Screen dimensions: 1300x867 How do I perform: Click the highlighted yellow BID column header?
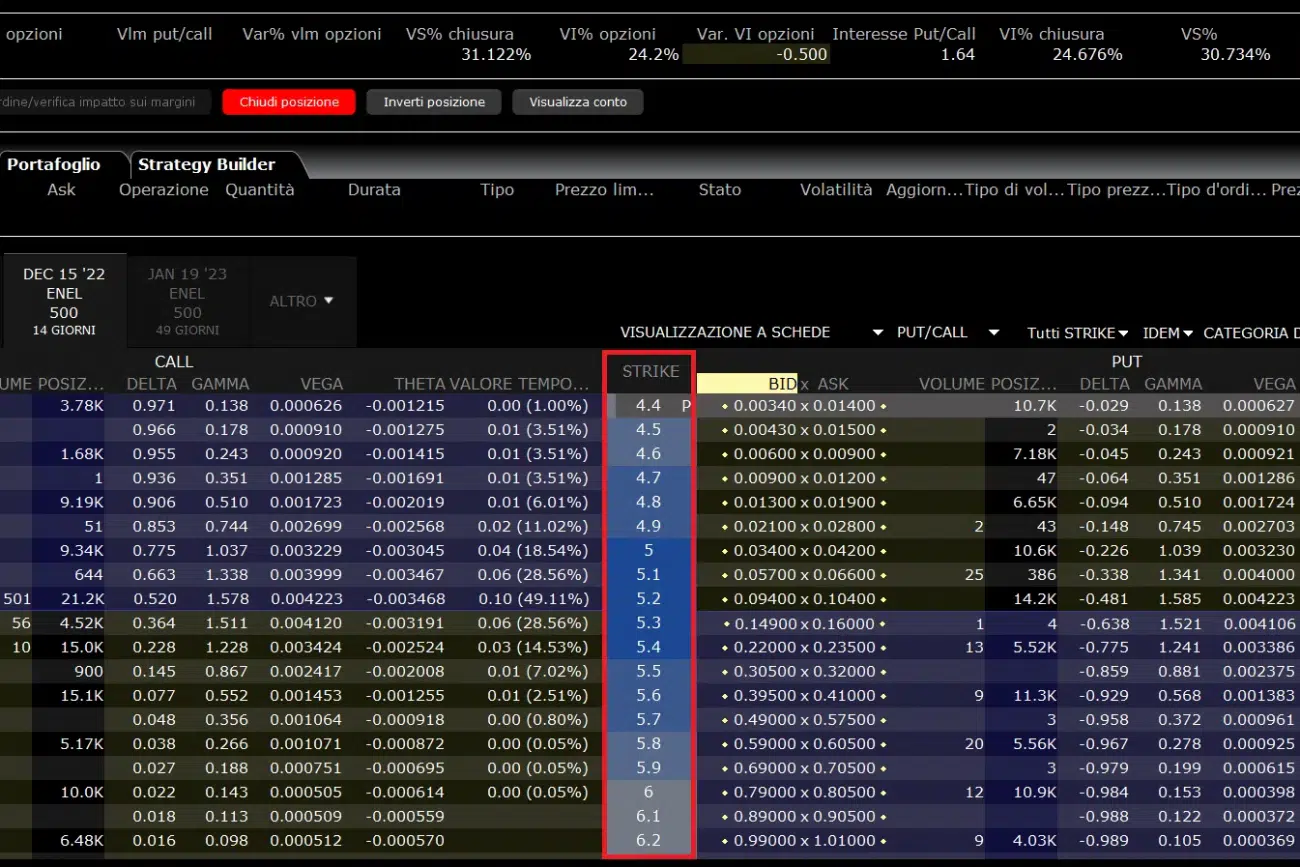pyautogui.click(x=747, y=383)
